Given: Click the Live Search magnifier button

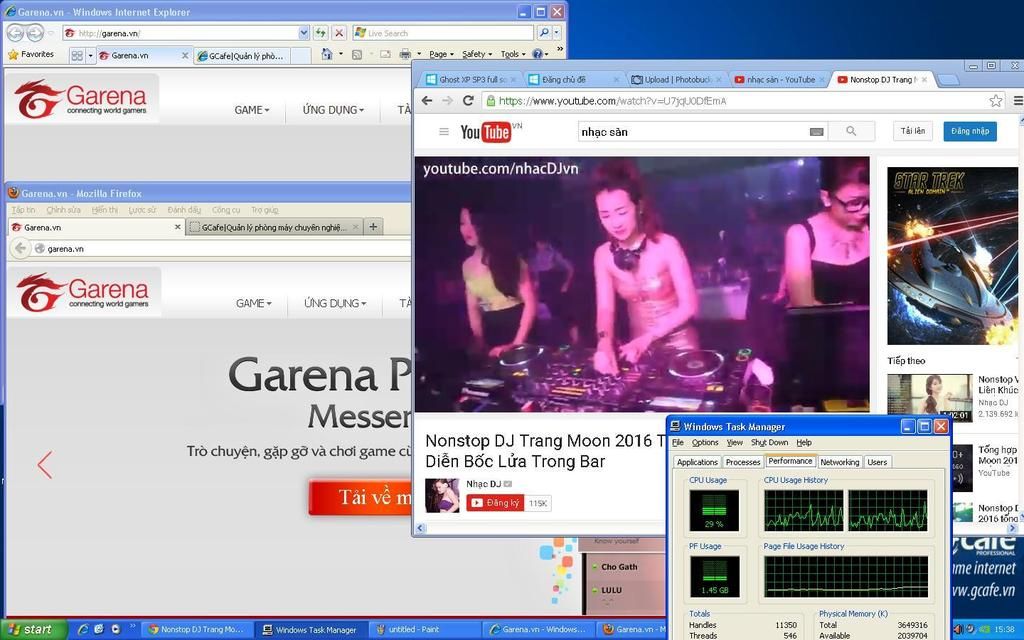Looking at the screenshot, I should pos(543,33).
